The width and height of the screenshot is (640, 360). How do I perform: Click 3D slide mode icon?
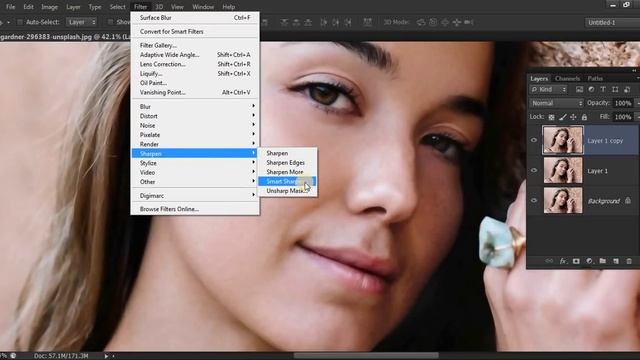point(457,22)
